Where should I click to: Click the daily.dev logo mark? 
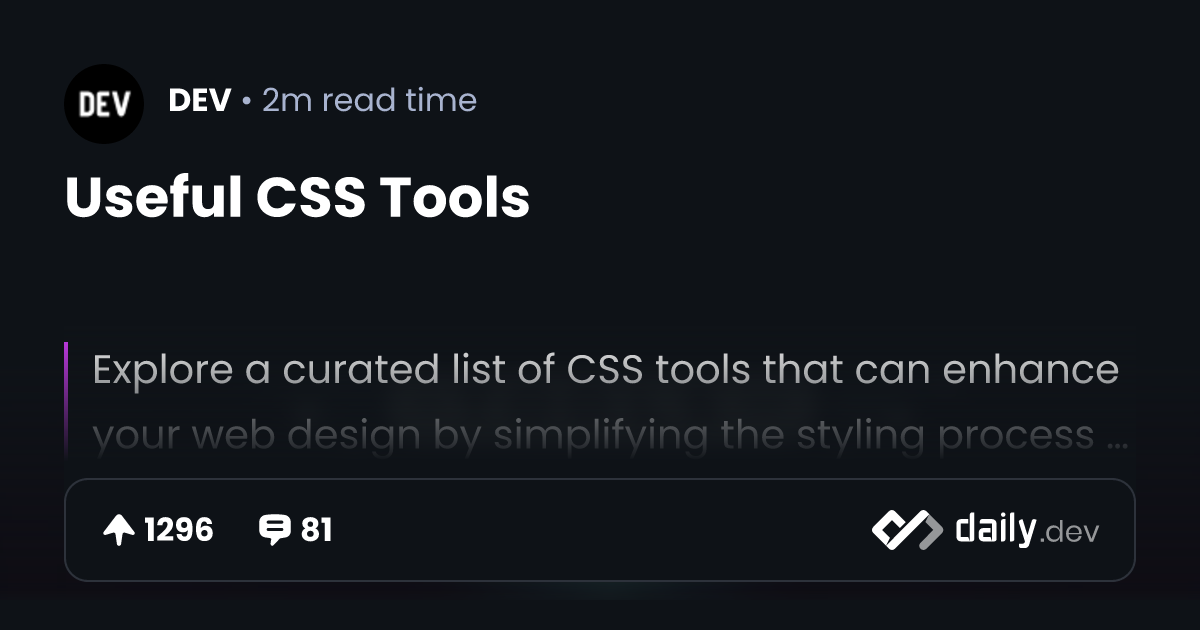tap(907, 529)
